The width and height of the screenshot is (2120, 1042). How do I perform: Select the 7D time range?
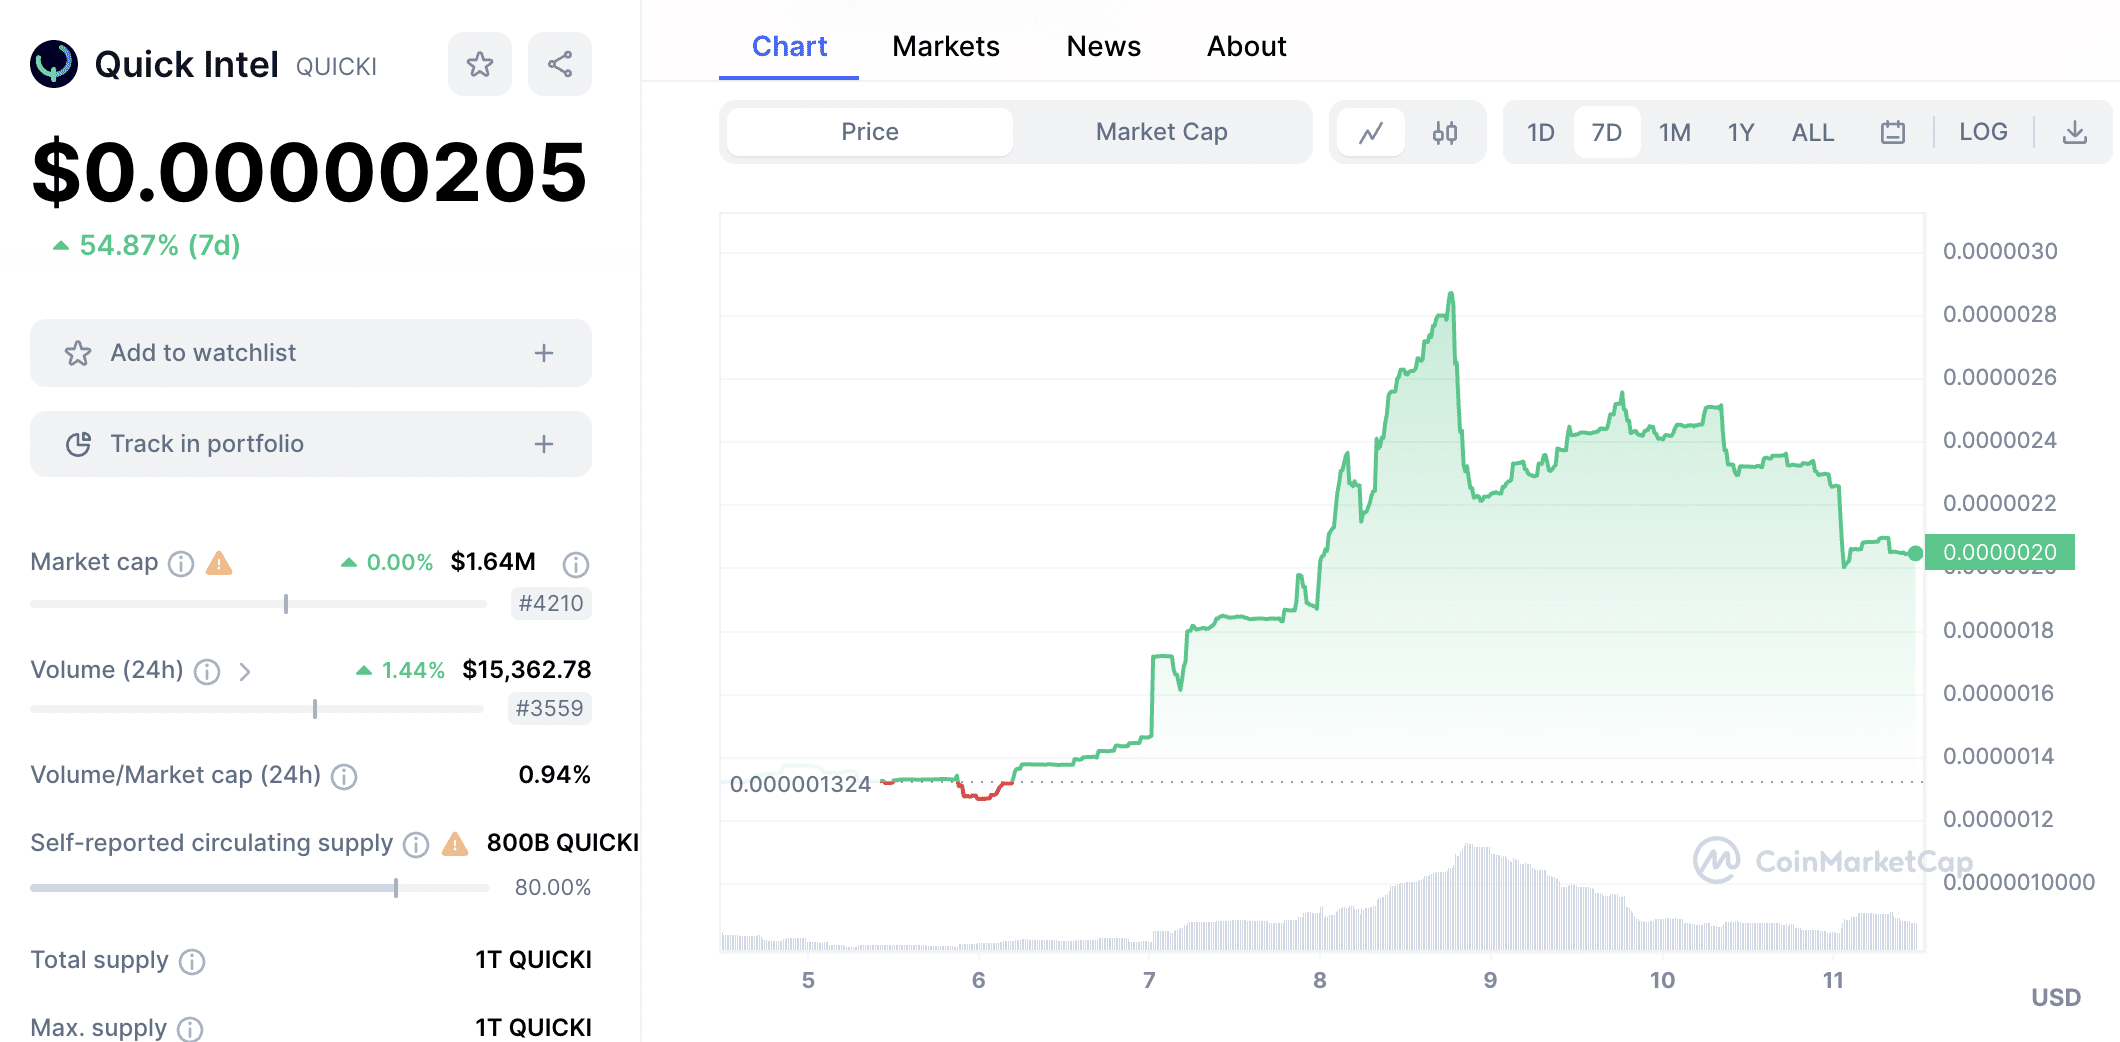click(1607, 132)
